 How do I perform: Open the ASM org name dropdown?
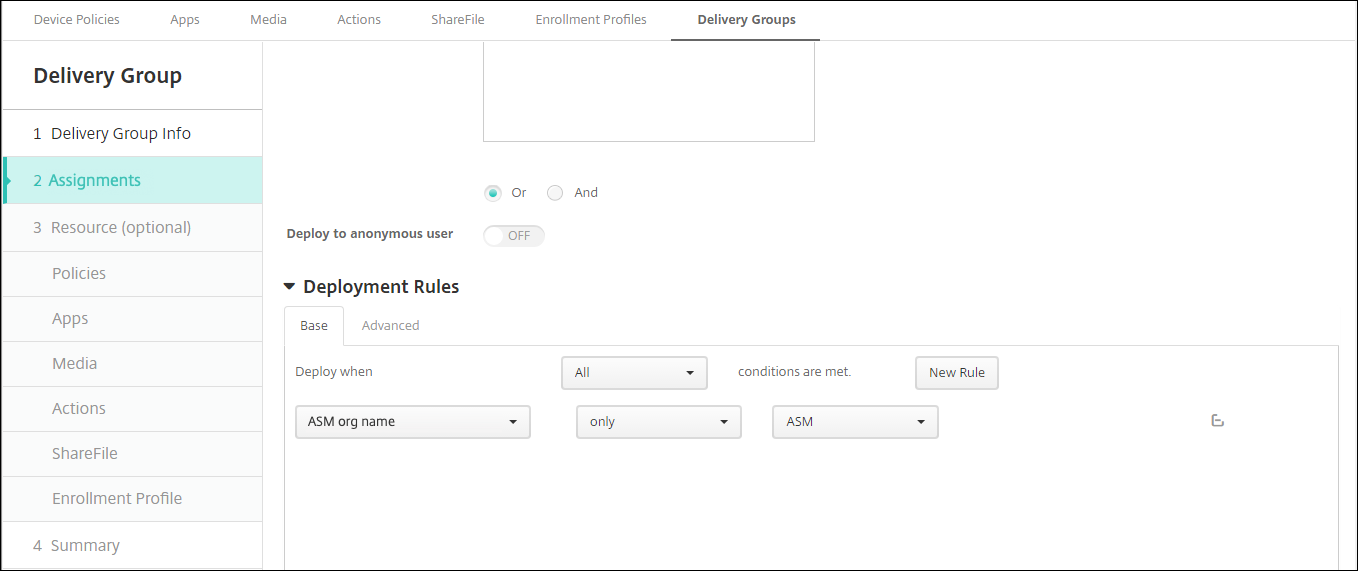point(412,422)
